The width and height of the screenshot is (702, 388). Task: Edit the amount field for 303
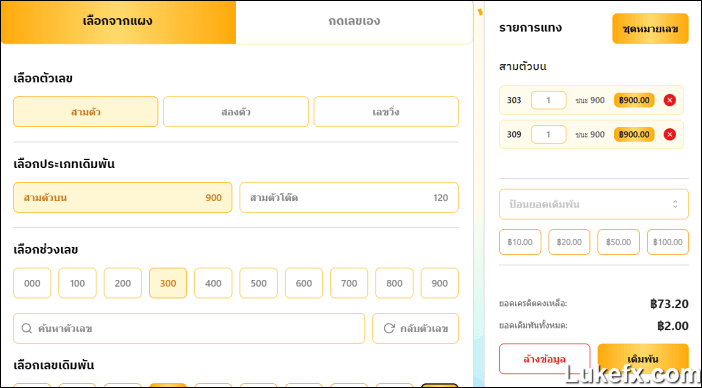548,100
